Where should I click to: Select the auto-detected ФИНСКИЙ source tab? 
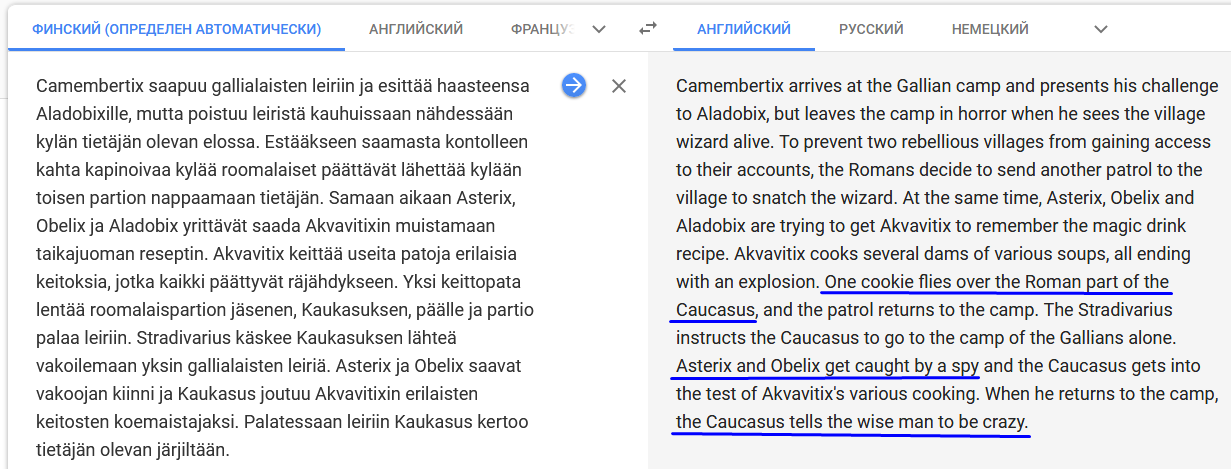[x=176, y=29]
